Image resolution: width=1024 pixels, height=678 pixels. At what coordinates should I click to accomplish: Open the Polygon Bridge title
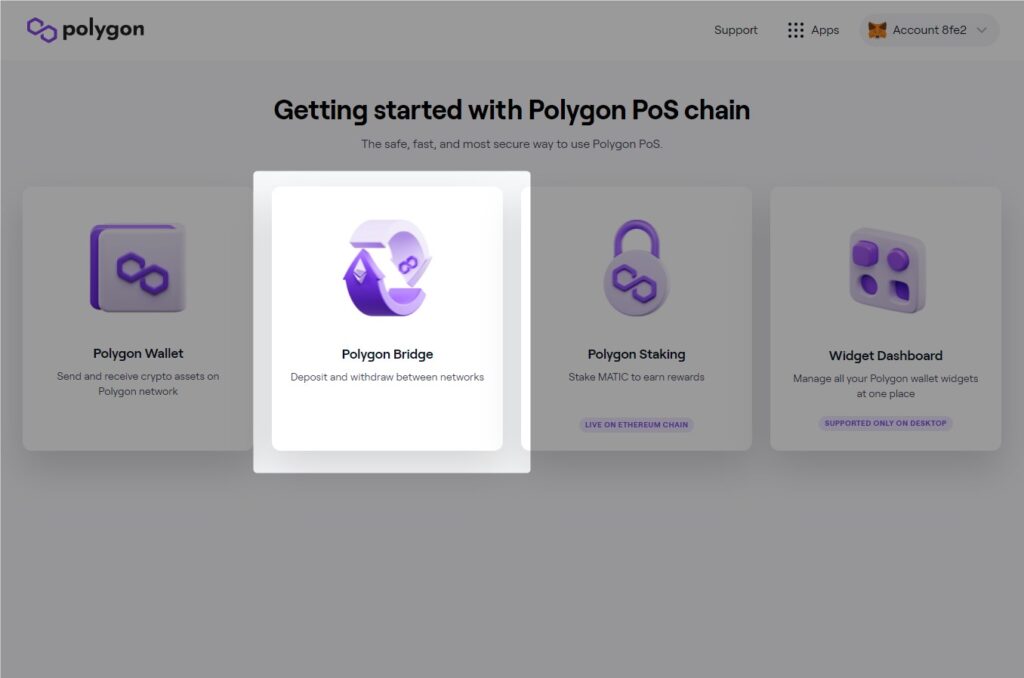(x=387, y=354)
